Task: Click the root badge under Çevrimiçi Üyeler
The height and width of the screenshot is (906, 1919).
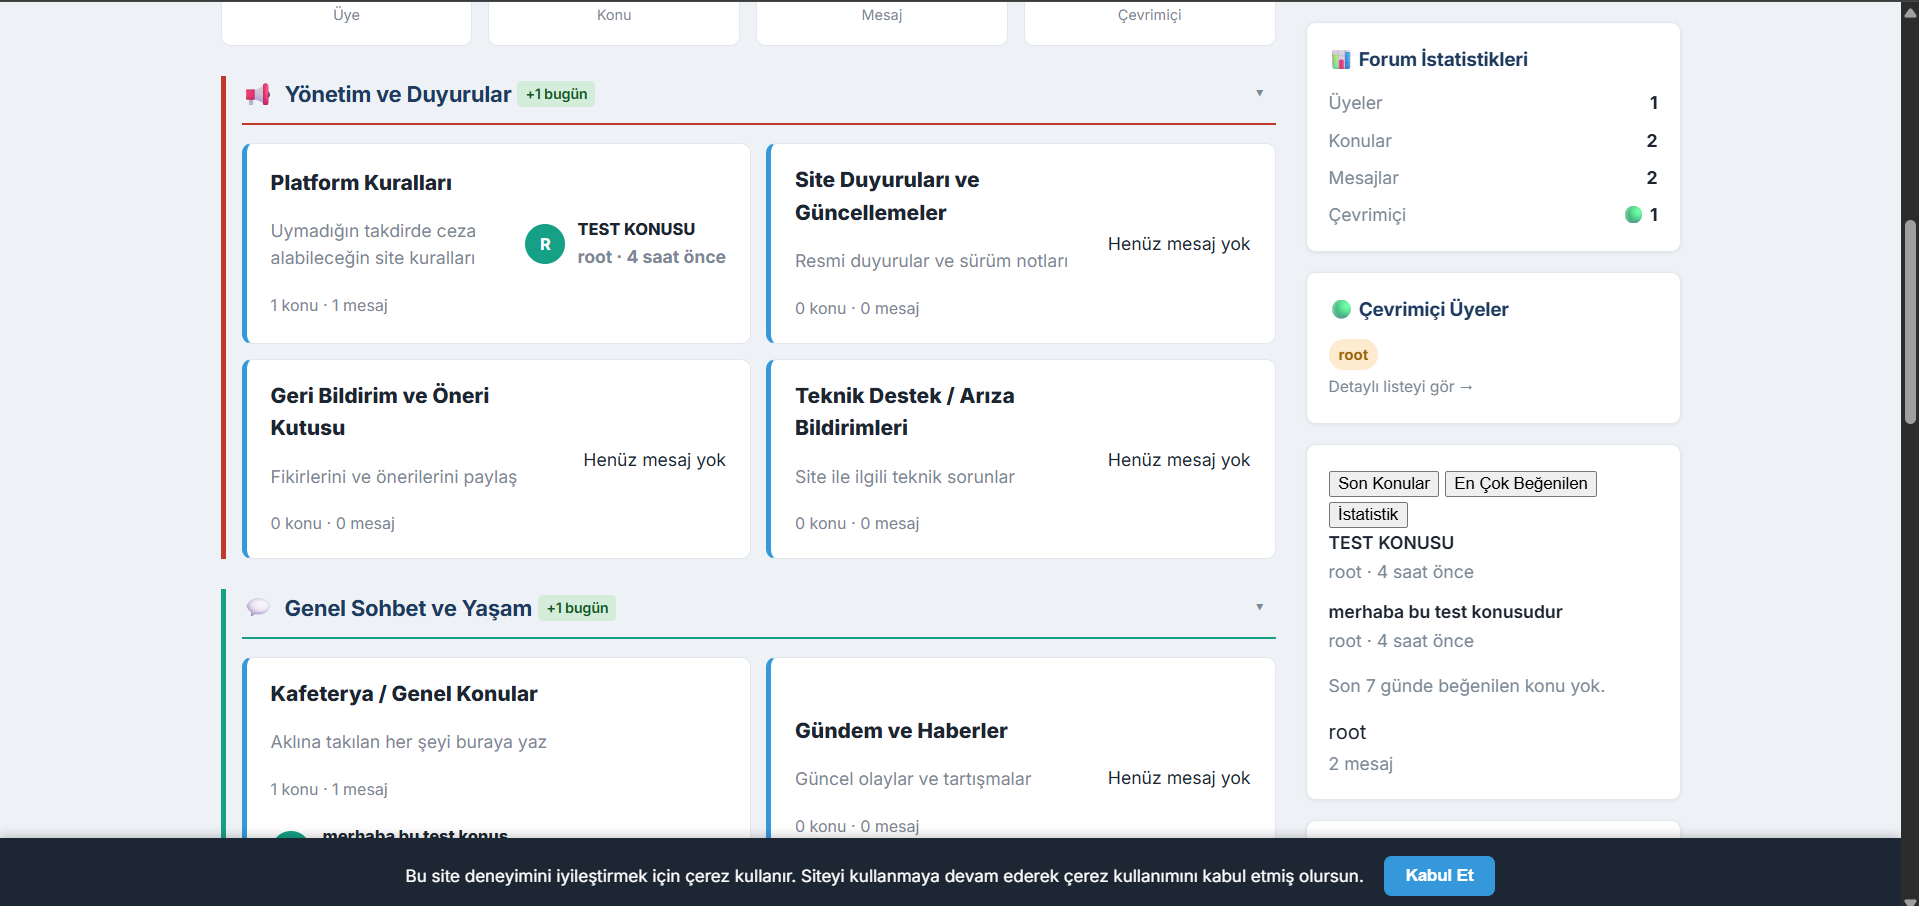Action: point(1353,355)
